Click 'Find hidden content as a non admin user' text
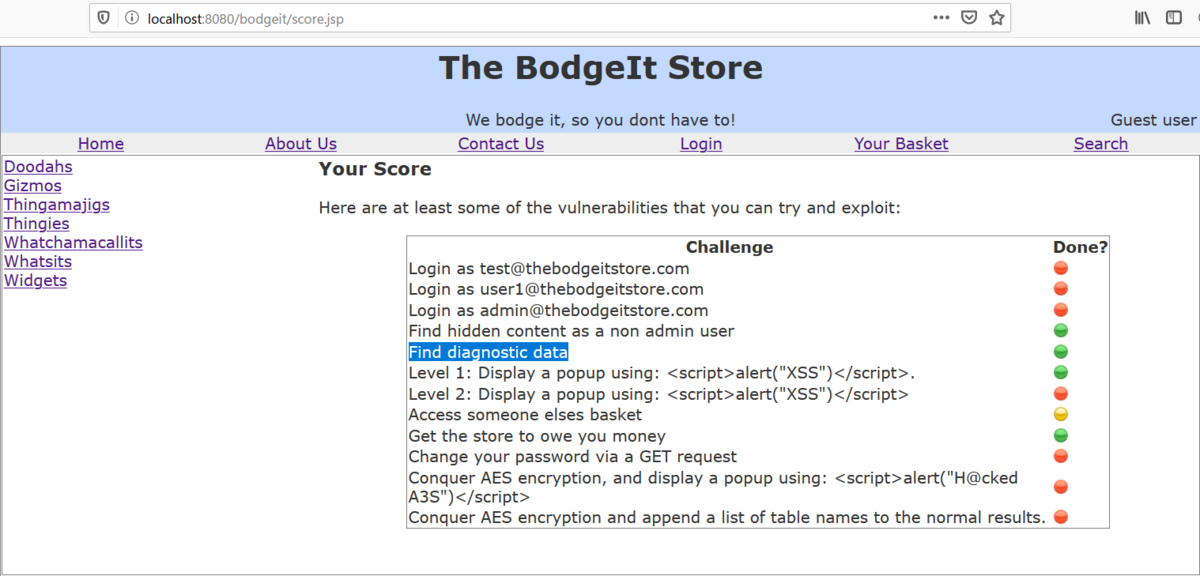The width and height of the screenshot is (1200, 576). [x=571, y=331]
